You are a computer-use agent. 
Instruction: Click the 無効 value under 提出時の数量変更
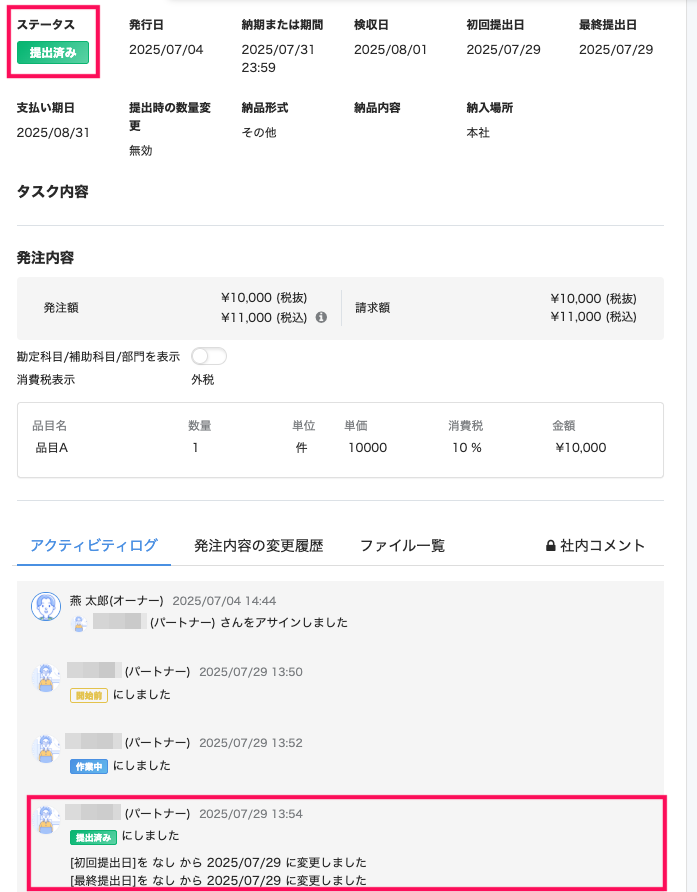click(x=141, y=151)
